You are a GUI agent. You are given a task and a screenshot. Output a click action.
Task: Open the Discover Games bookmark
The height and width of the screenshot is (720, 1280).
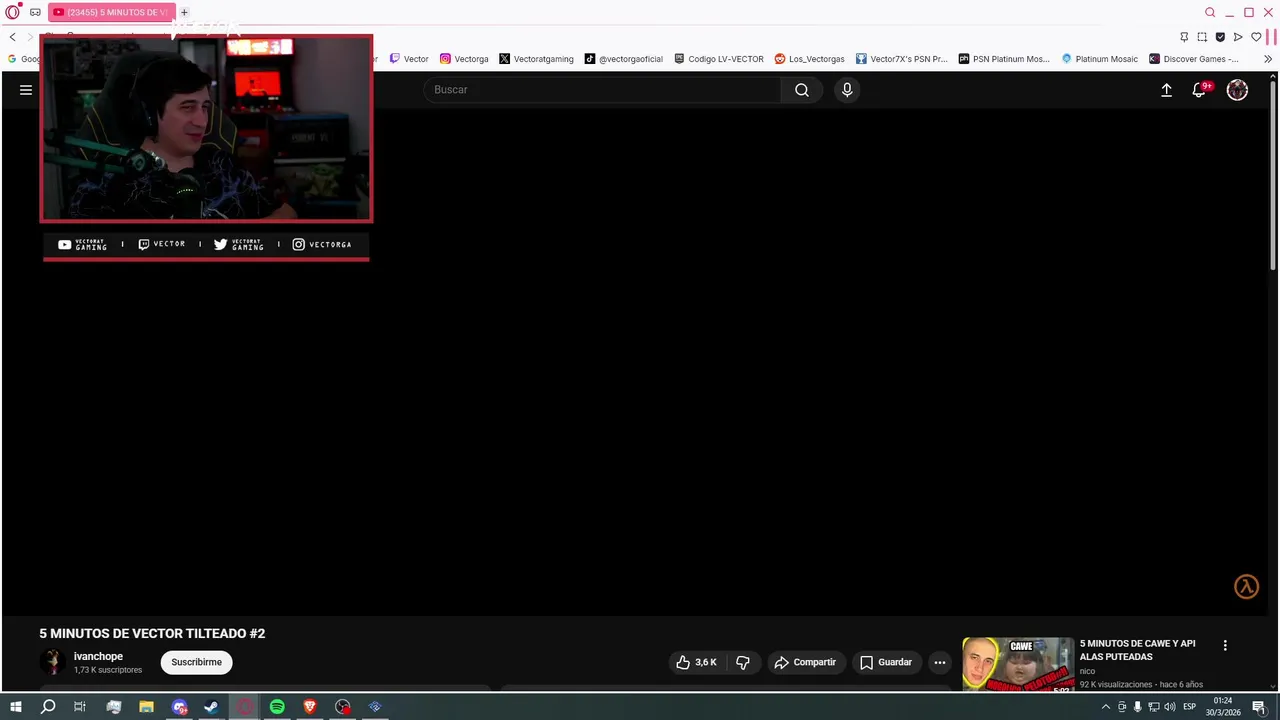[1194, 59]
